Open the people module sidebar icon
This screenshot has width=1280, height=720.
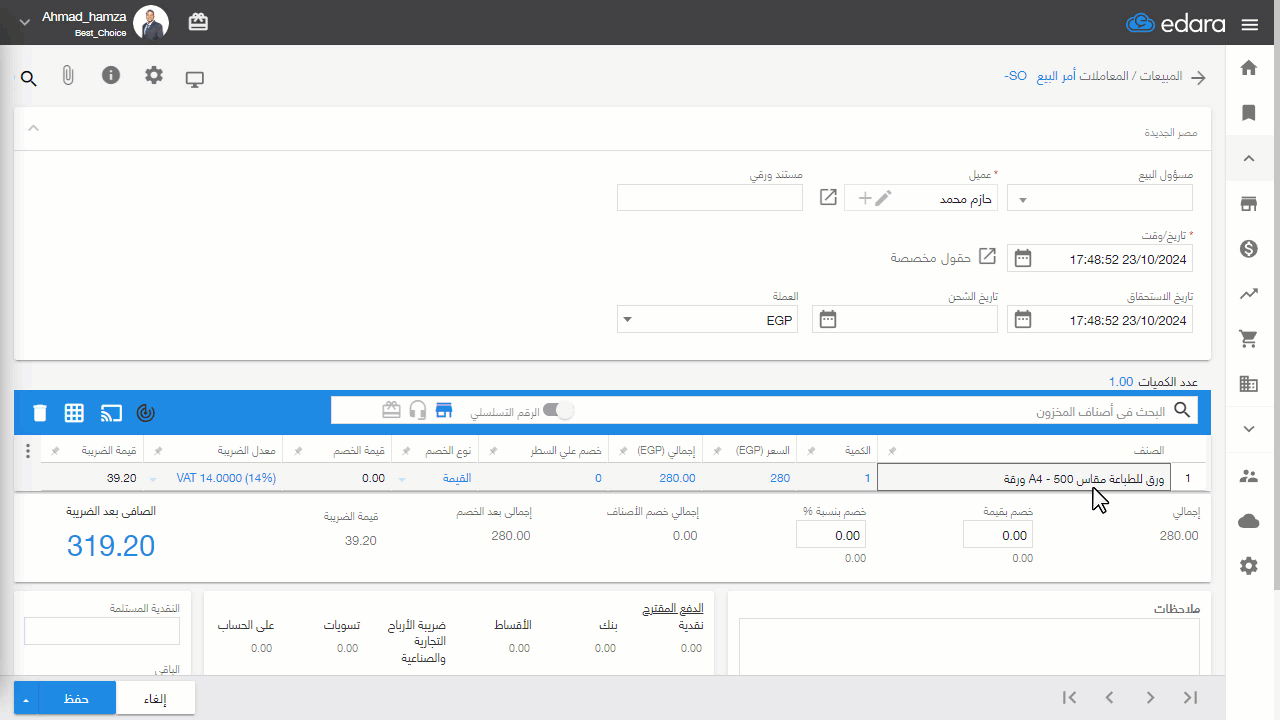pyautogui.click(x=1248, y=476)
